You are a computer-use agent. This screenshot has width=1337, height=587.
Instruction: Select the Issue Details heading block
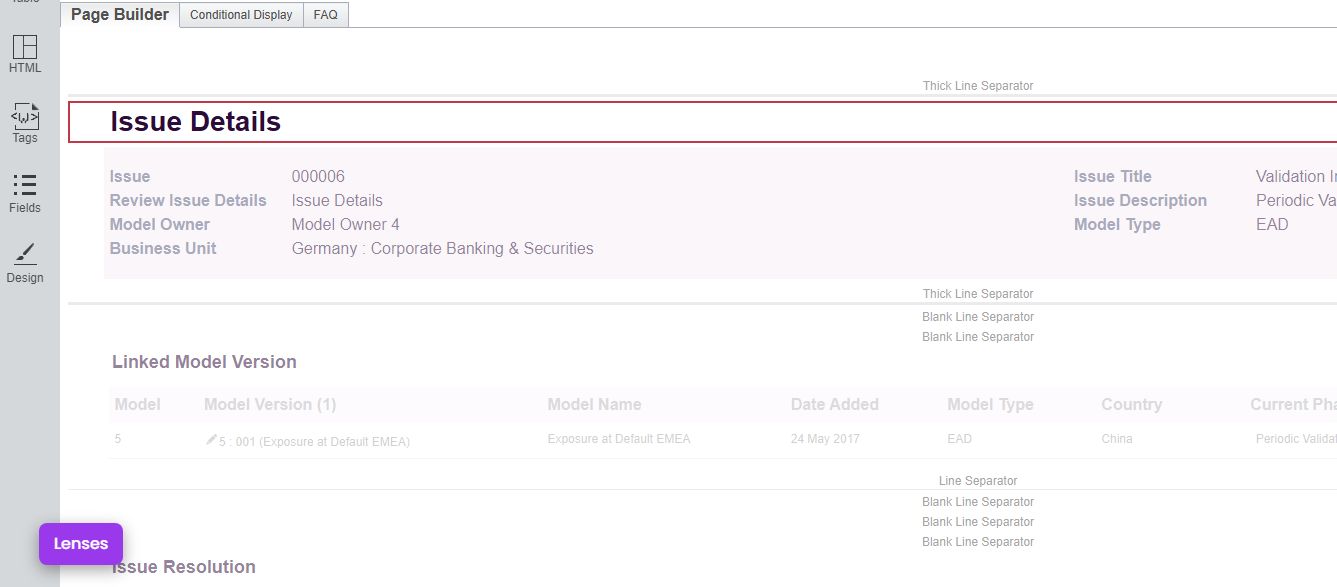702,122
